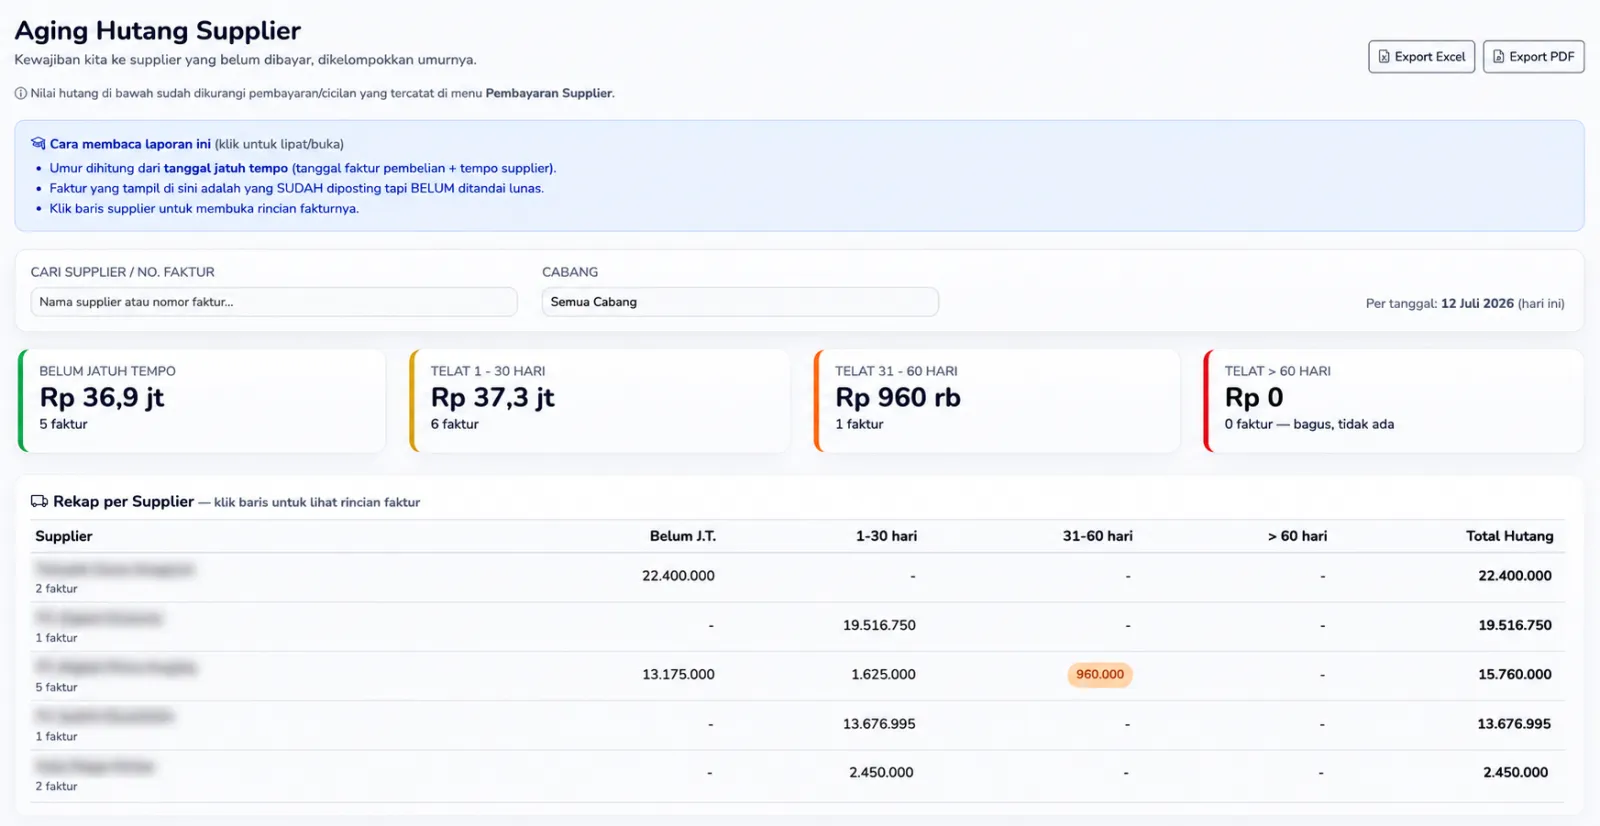This screenshot has height=826, width=1600.
Task: Select the Telat 31 - 60 Hari card
Action: pos(997,401)
